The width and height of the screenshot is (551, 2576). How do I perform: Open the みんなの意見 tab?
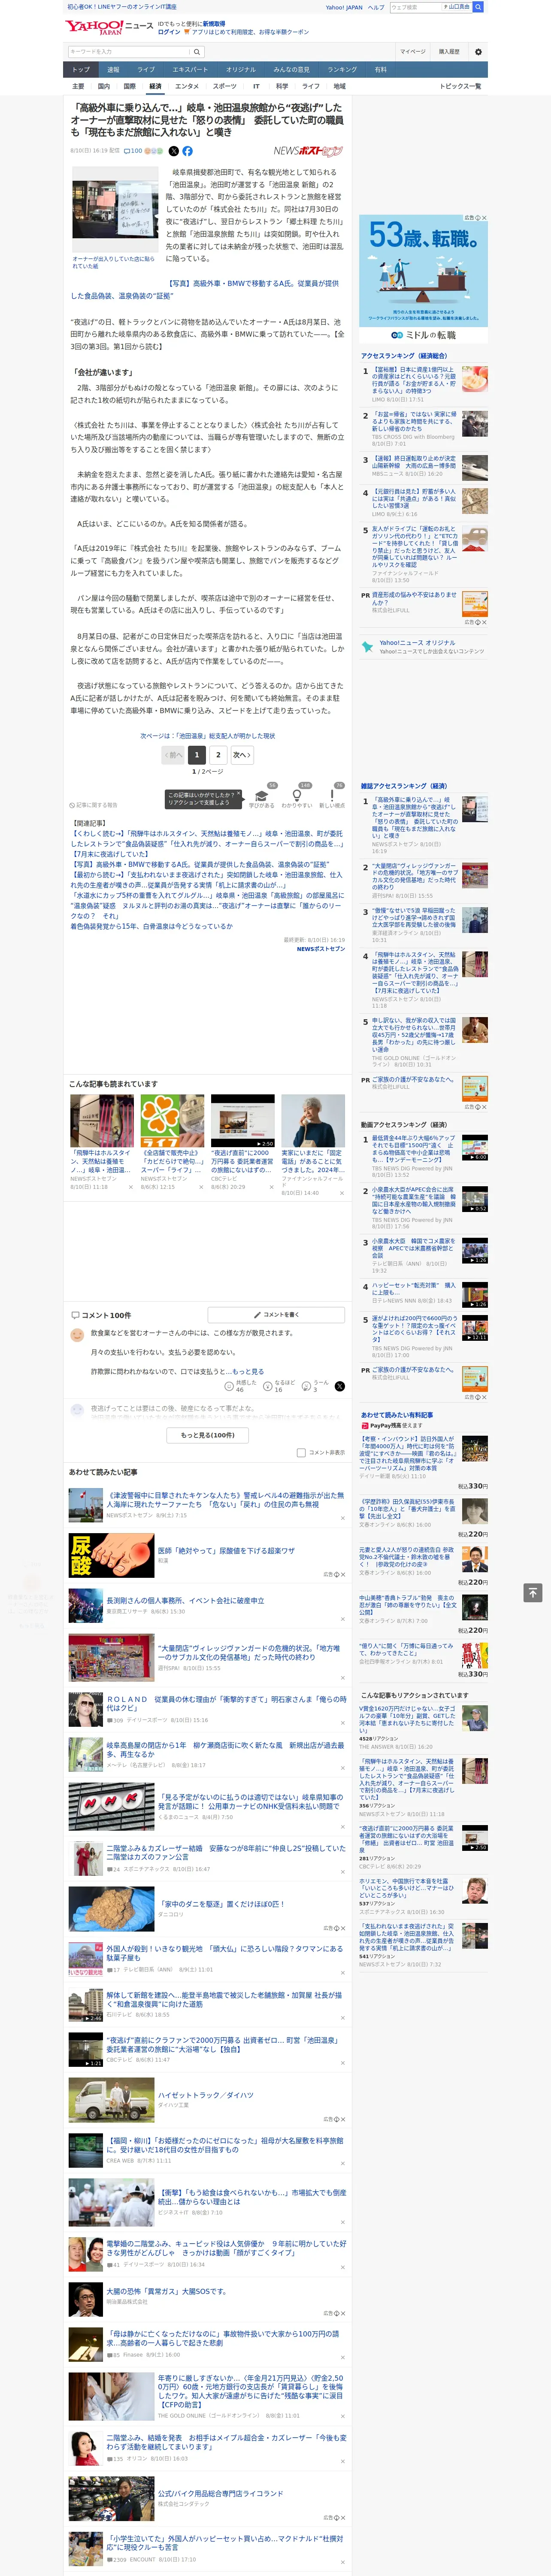pyautogui.click(x=291, y=70)
